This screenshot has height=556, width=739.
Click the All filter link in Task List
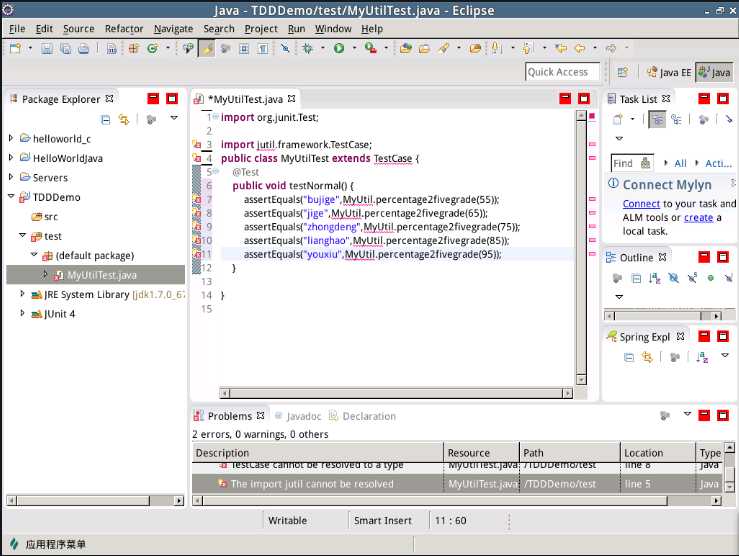coord(680,164)
